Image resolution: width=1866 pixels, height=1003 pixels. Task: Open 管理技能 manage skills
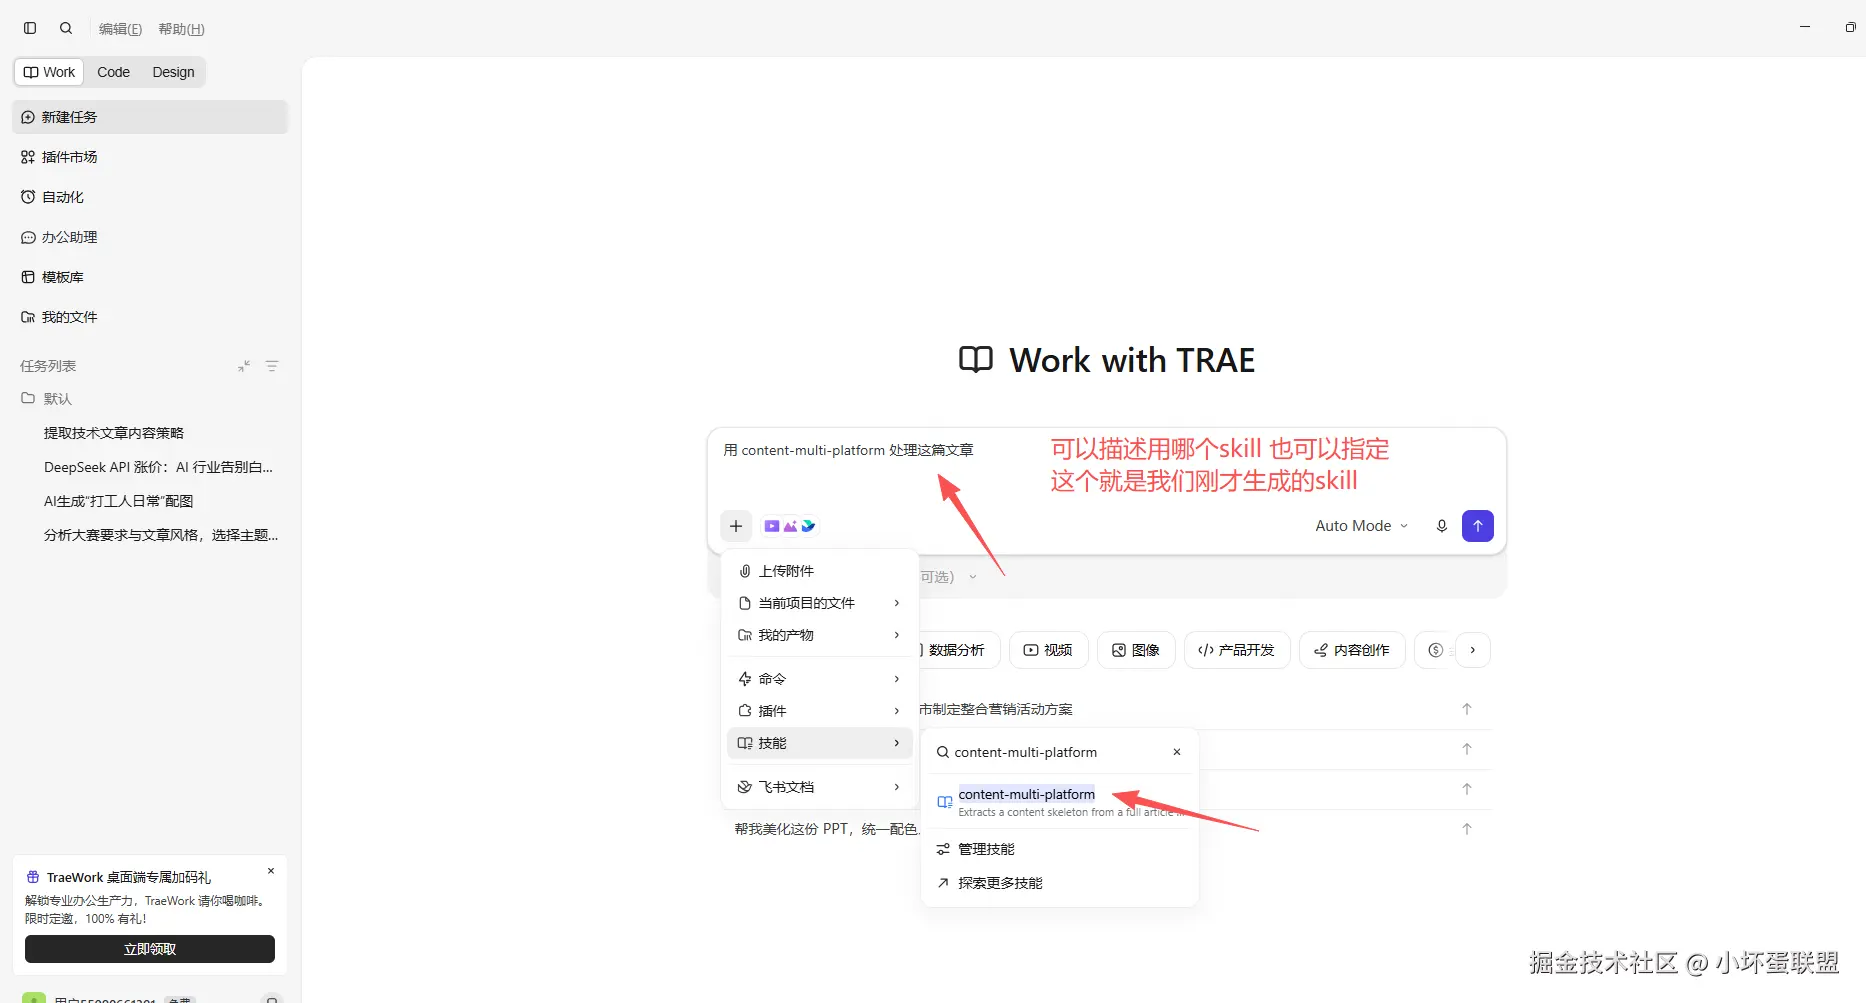click(x=1059, y=849)
